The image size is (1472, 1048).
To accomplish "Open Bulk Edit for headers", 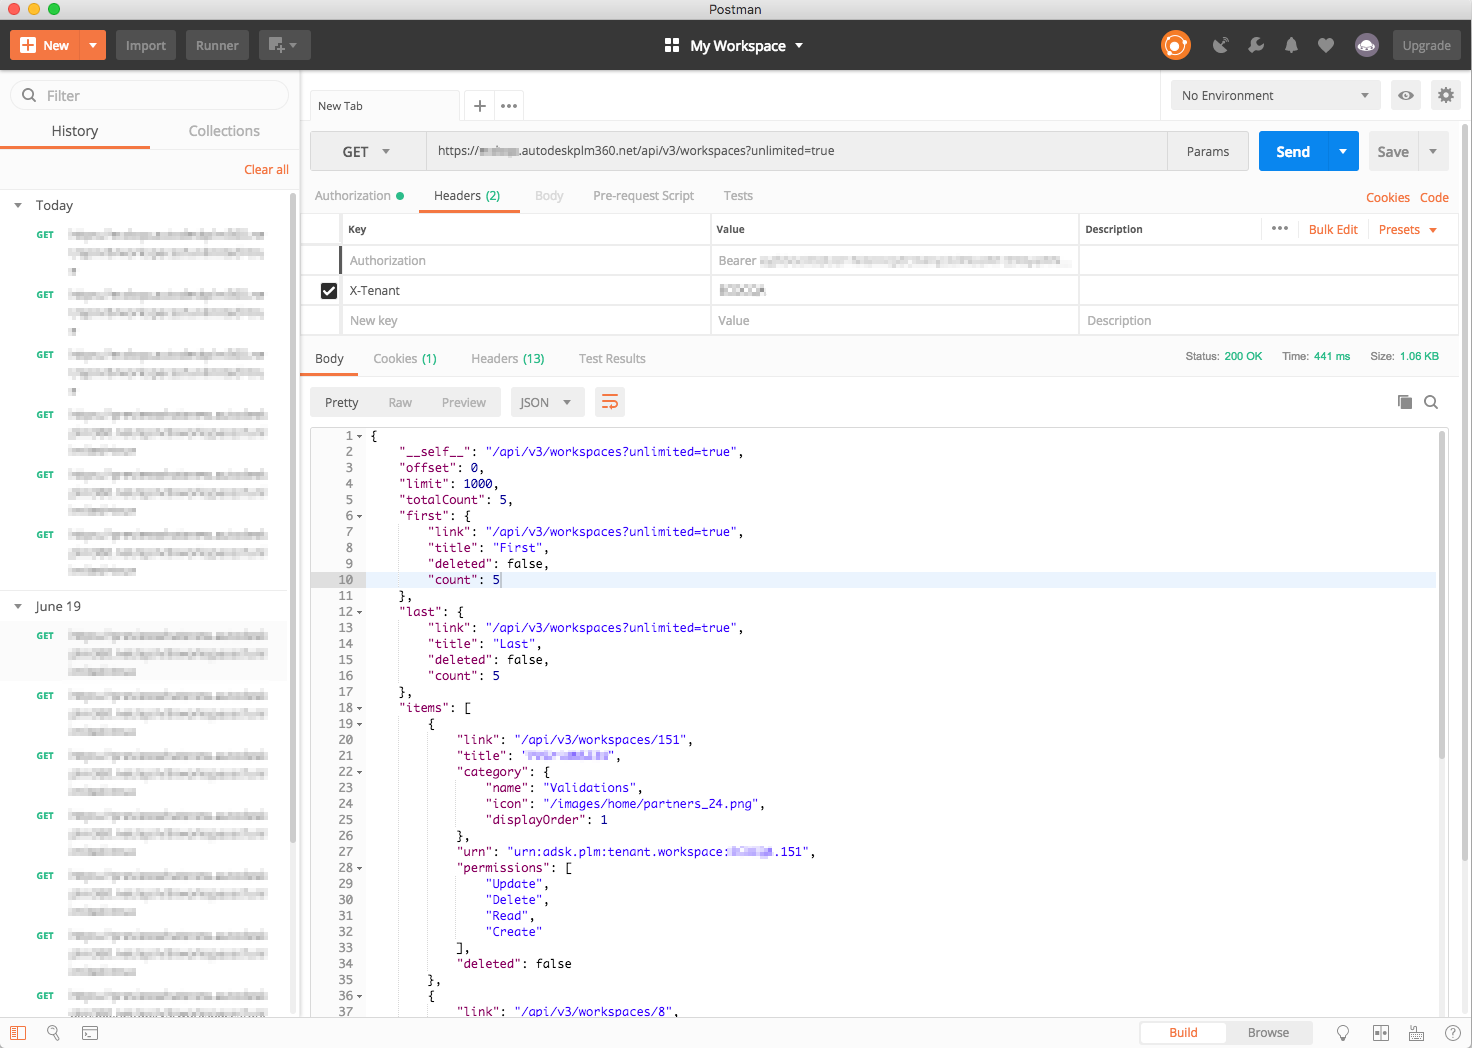I will click(1333, 230).
